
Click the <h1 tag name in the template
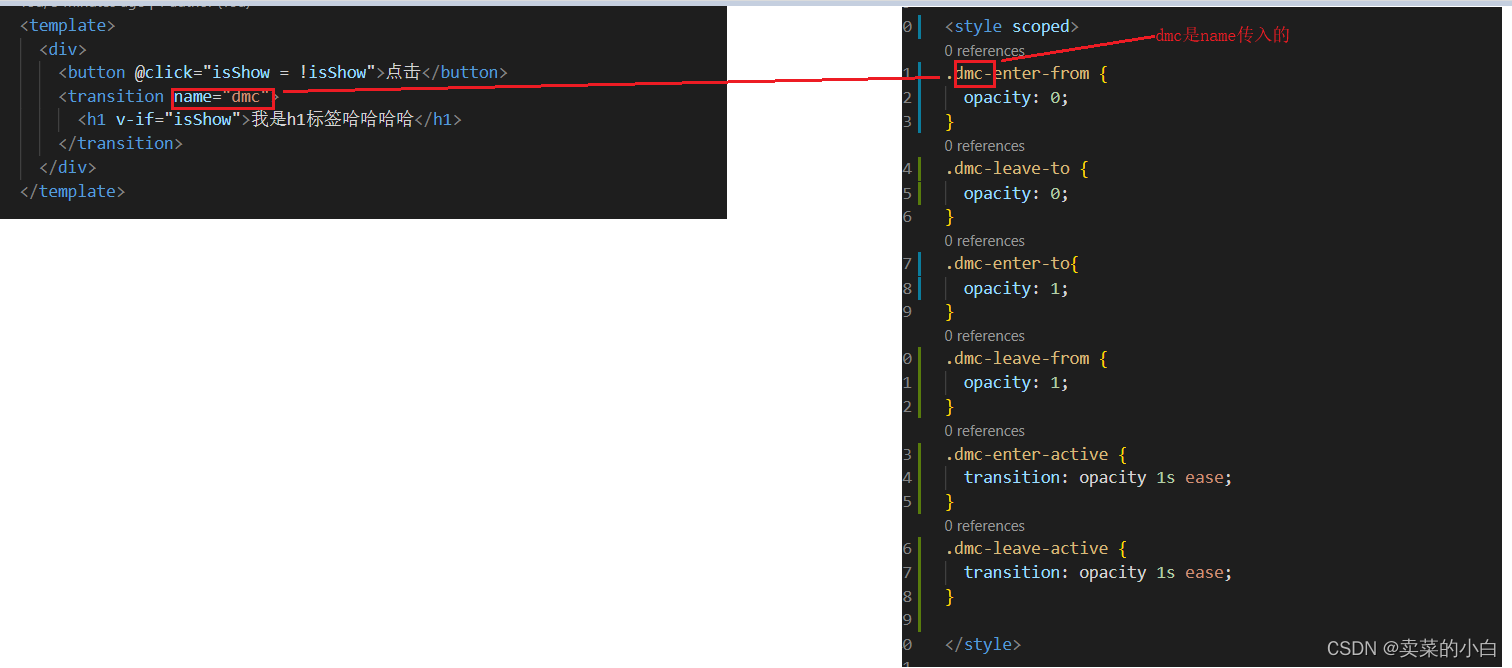(x=92, y=120)
